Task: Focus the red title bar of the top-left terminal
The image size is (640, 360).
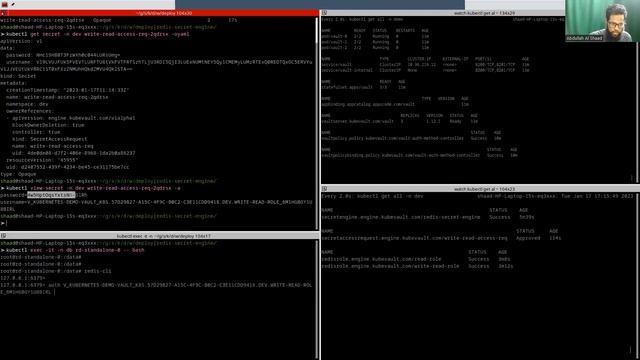Action: [x=159, y=13]
